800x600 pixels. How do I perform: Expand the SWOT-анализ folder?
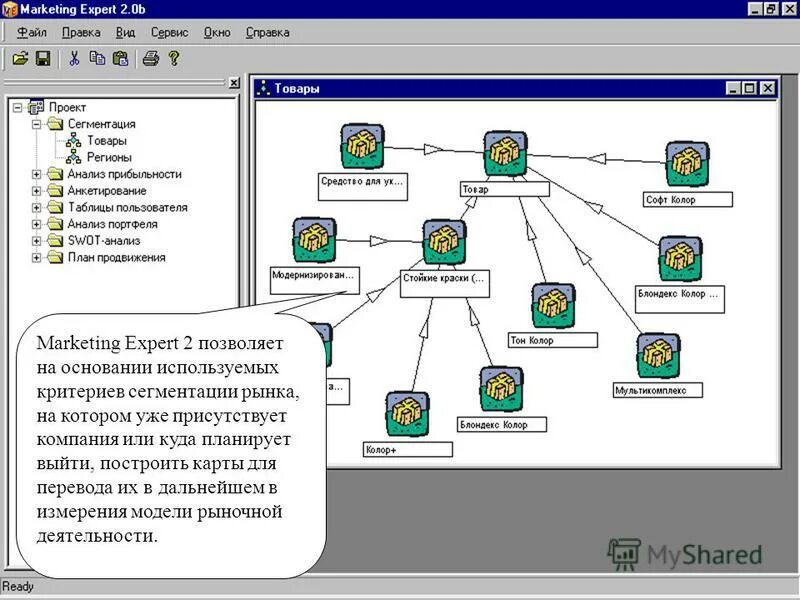(36, 241)
